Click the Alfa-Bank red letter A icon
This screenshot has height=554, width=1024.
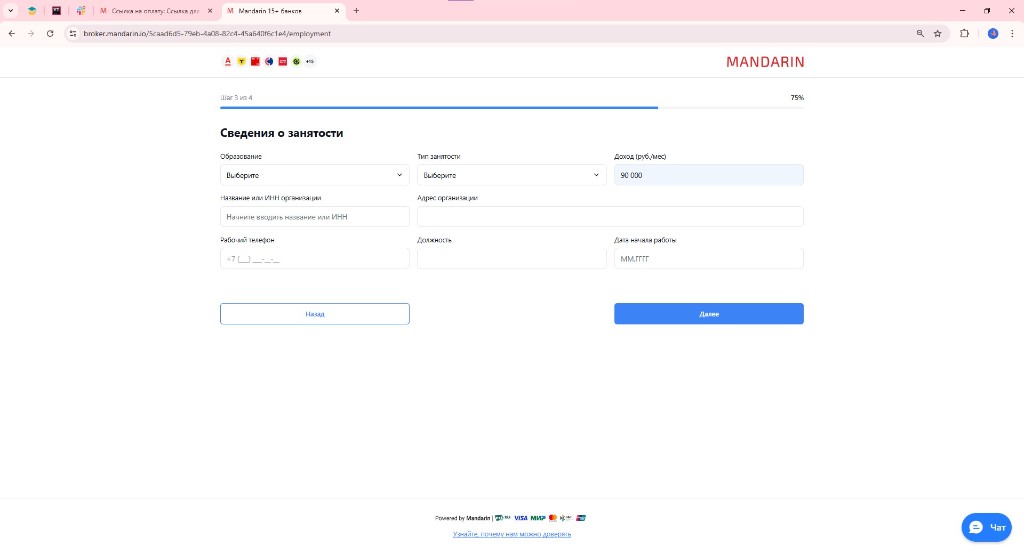pos(228,61)
